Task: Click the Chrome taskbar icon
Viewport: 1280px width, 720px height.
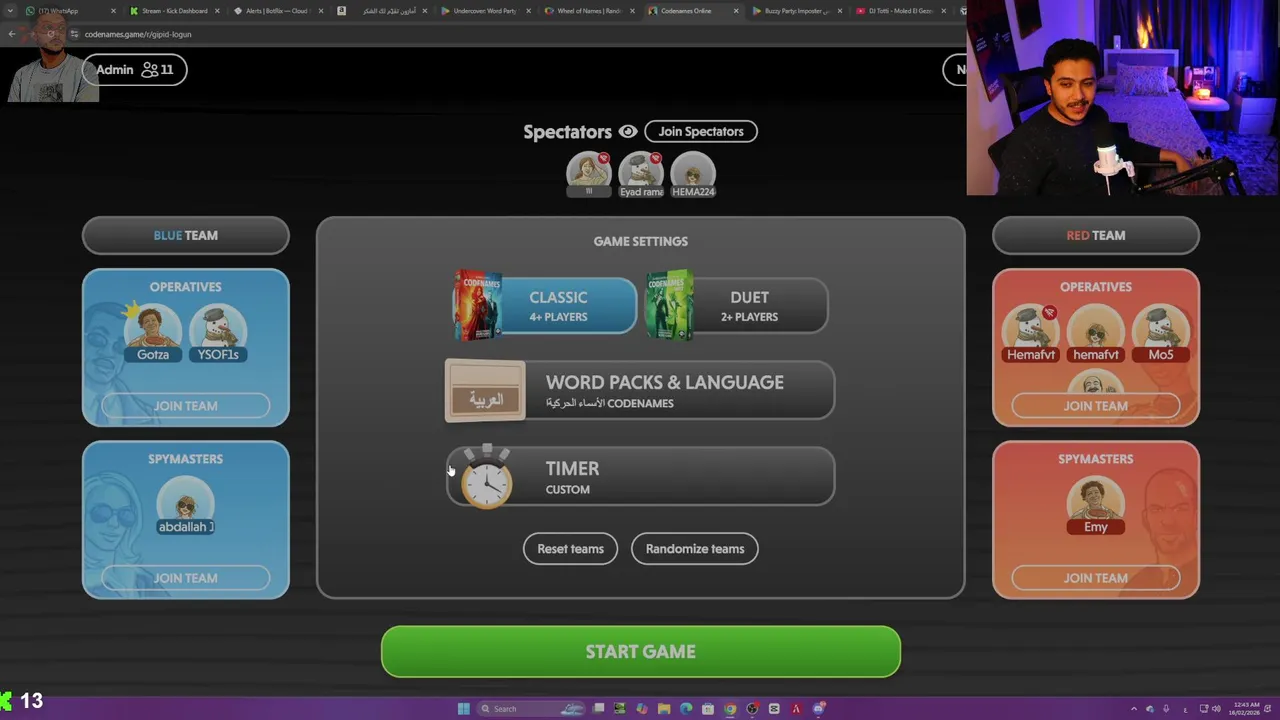Action: [x=730, y=709]
